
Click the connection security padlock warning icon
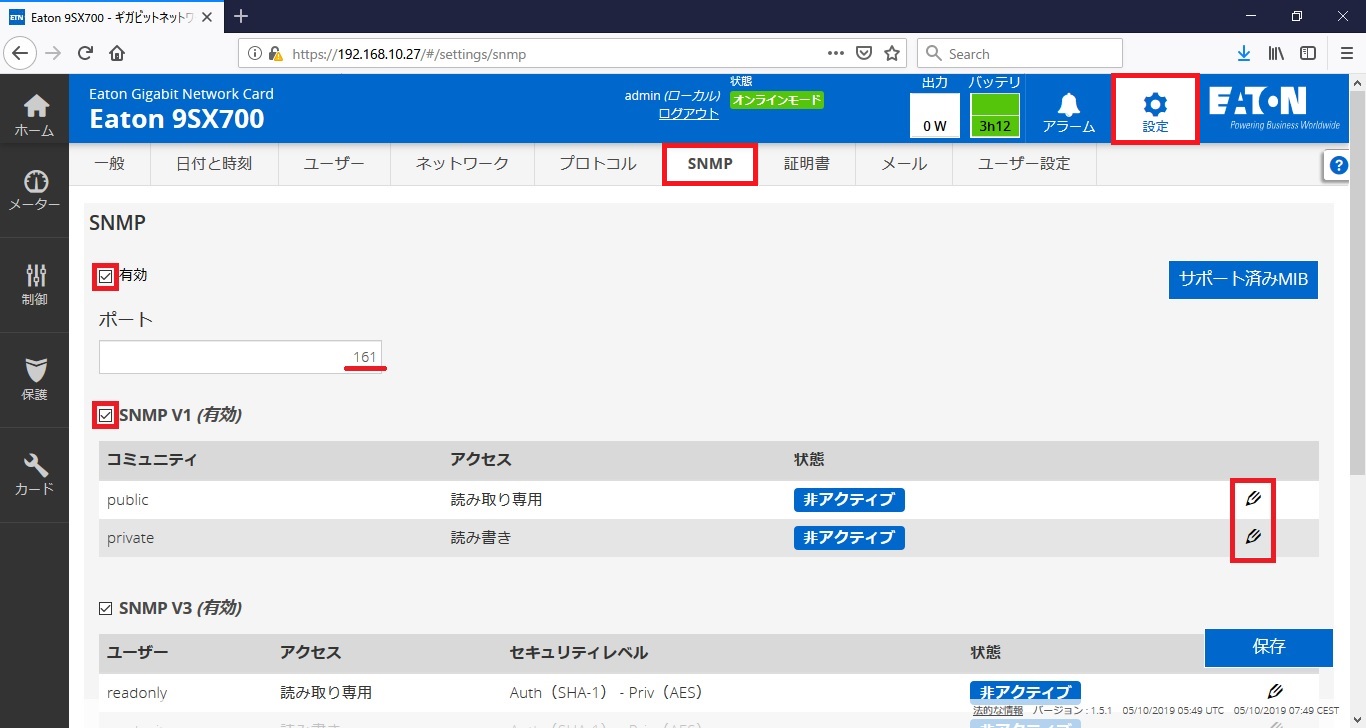[275, 53]
